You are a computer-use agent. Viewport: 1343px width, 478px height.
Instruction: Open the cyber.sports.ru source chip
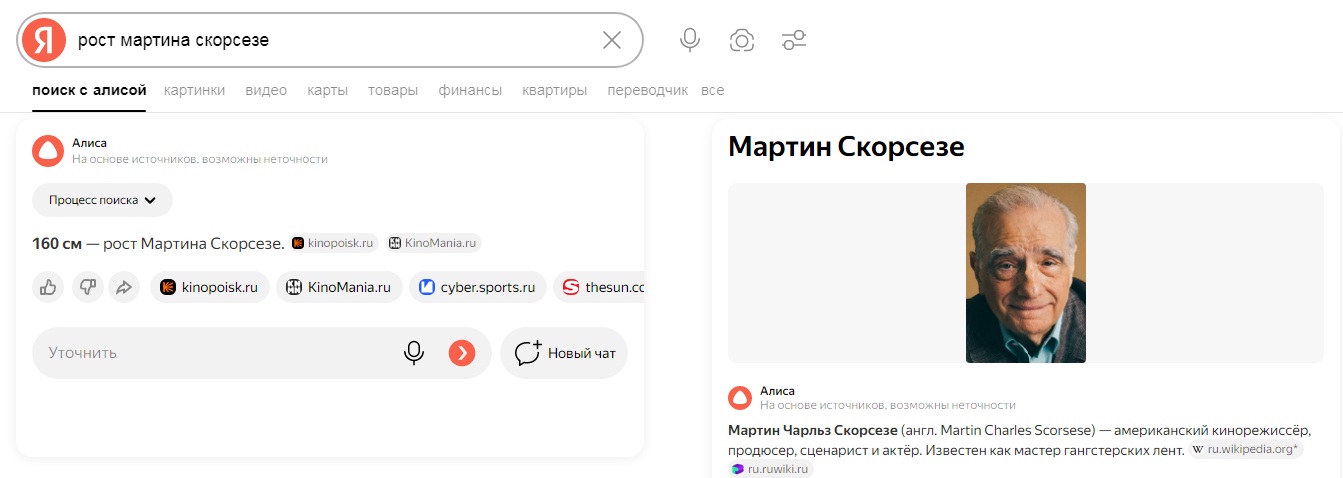(478, 287)
